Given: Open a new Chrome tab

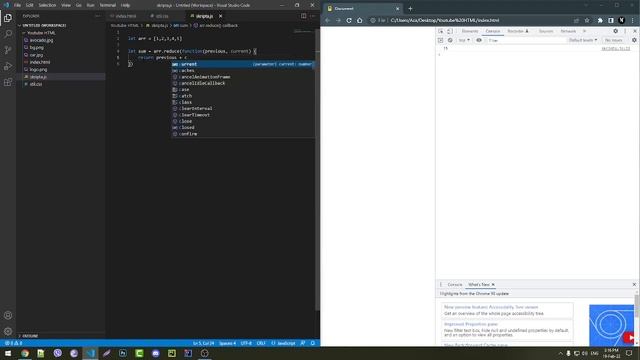Looking at the screenshot, I should (410, 8).
